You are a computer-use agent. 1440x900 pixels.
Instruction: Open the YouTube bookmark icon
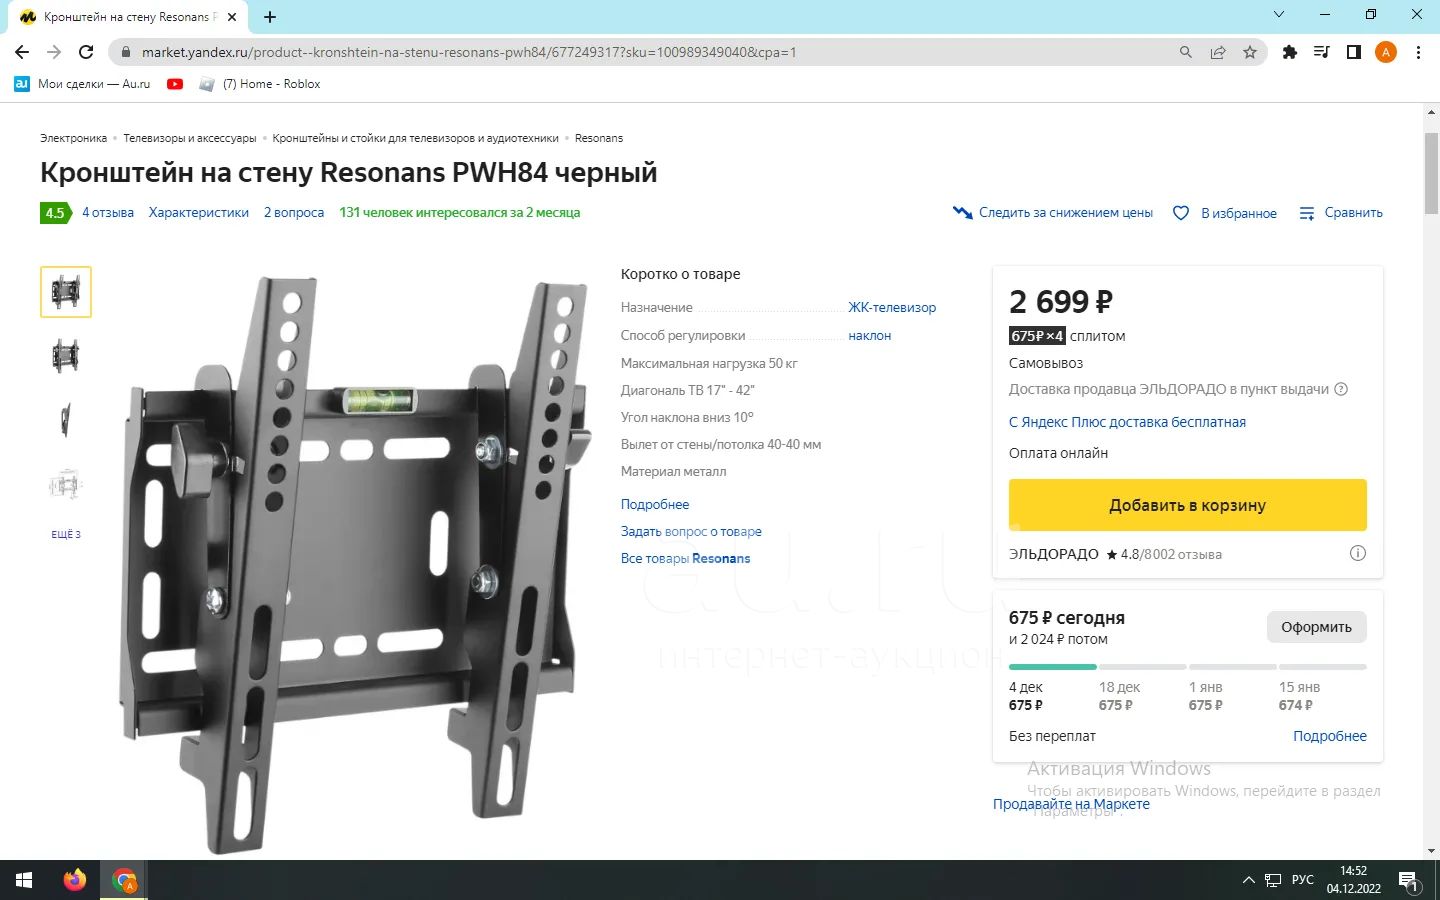(x=175, y=84)
